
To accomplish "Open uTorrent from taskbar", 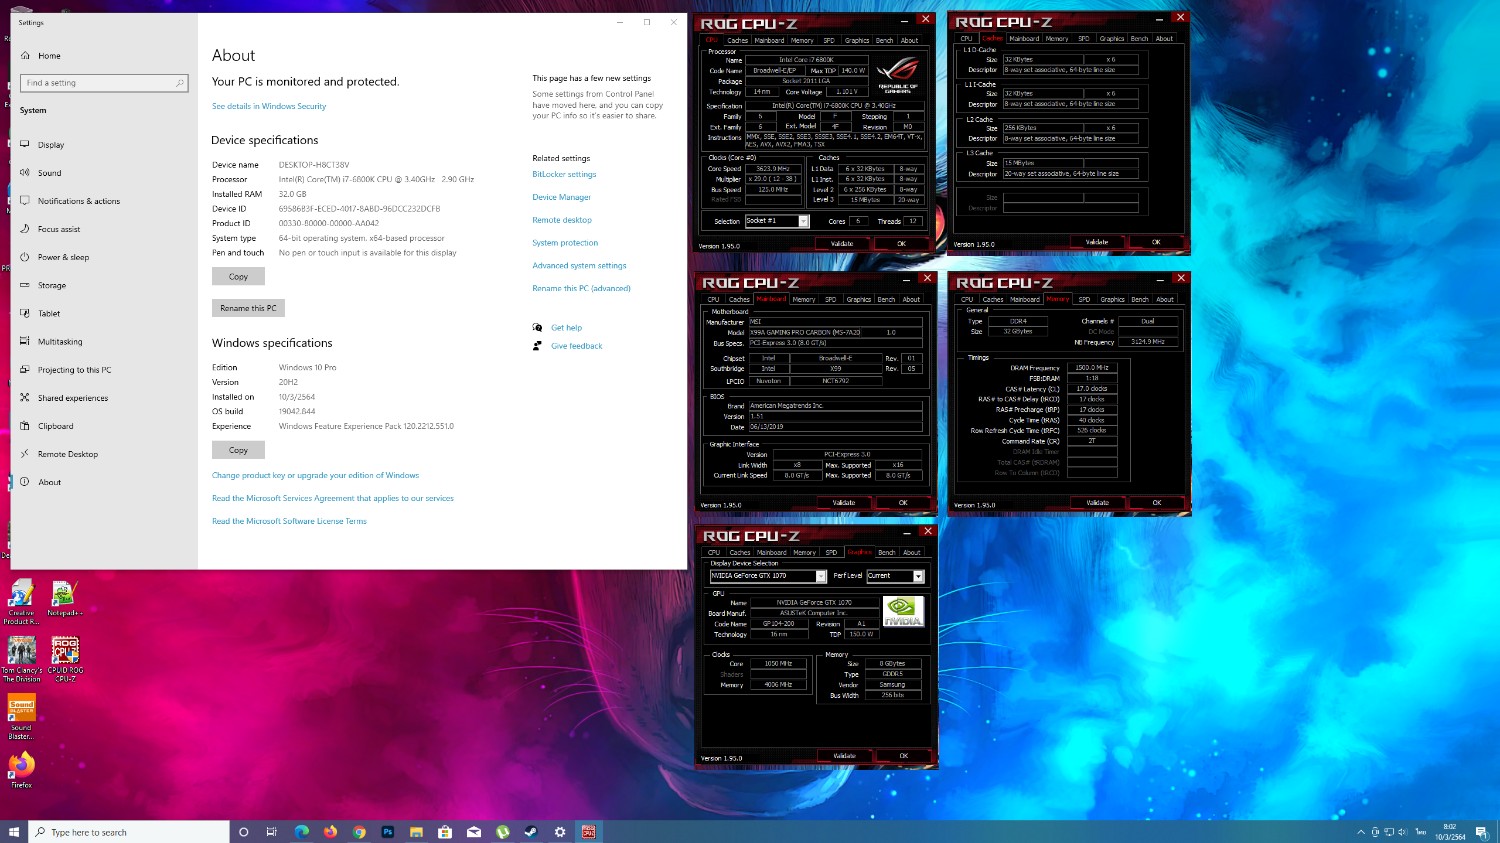I will (502, 832).
